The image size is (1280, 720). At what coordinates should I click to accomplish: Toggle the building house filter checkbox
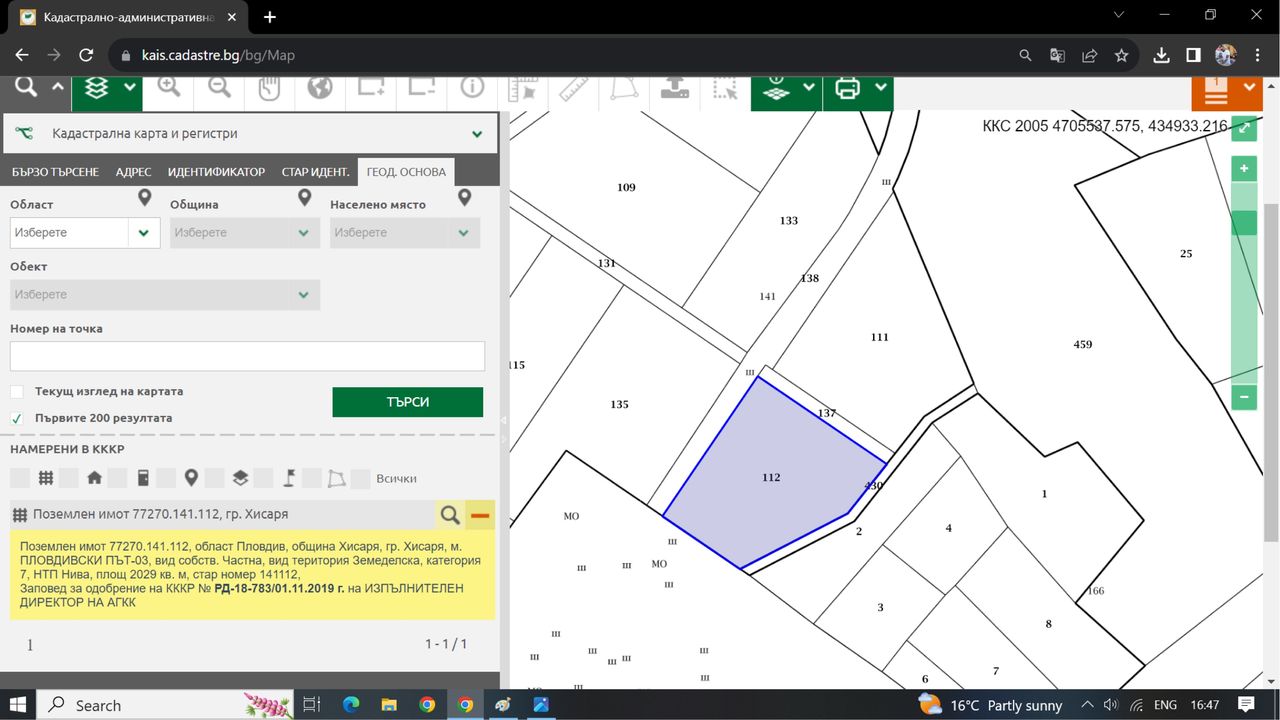[68, 478]
